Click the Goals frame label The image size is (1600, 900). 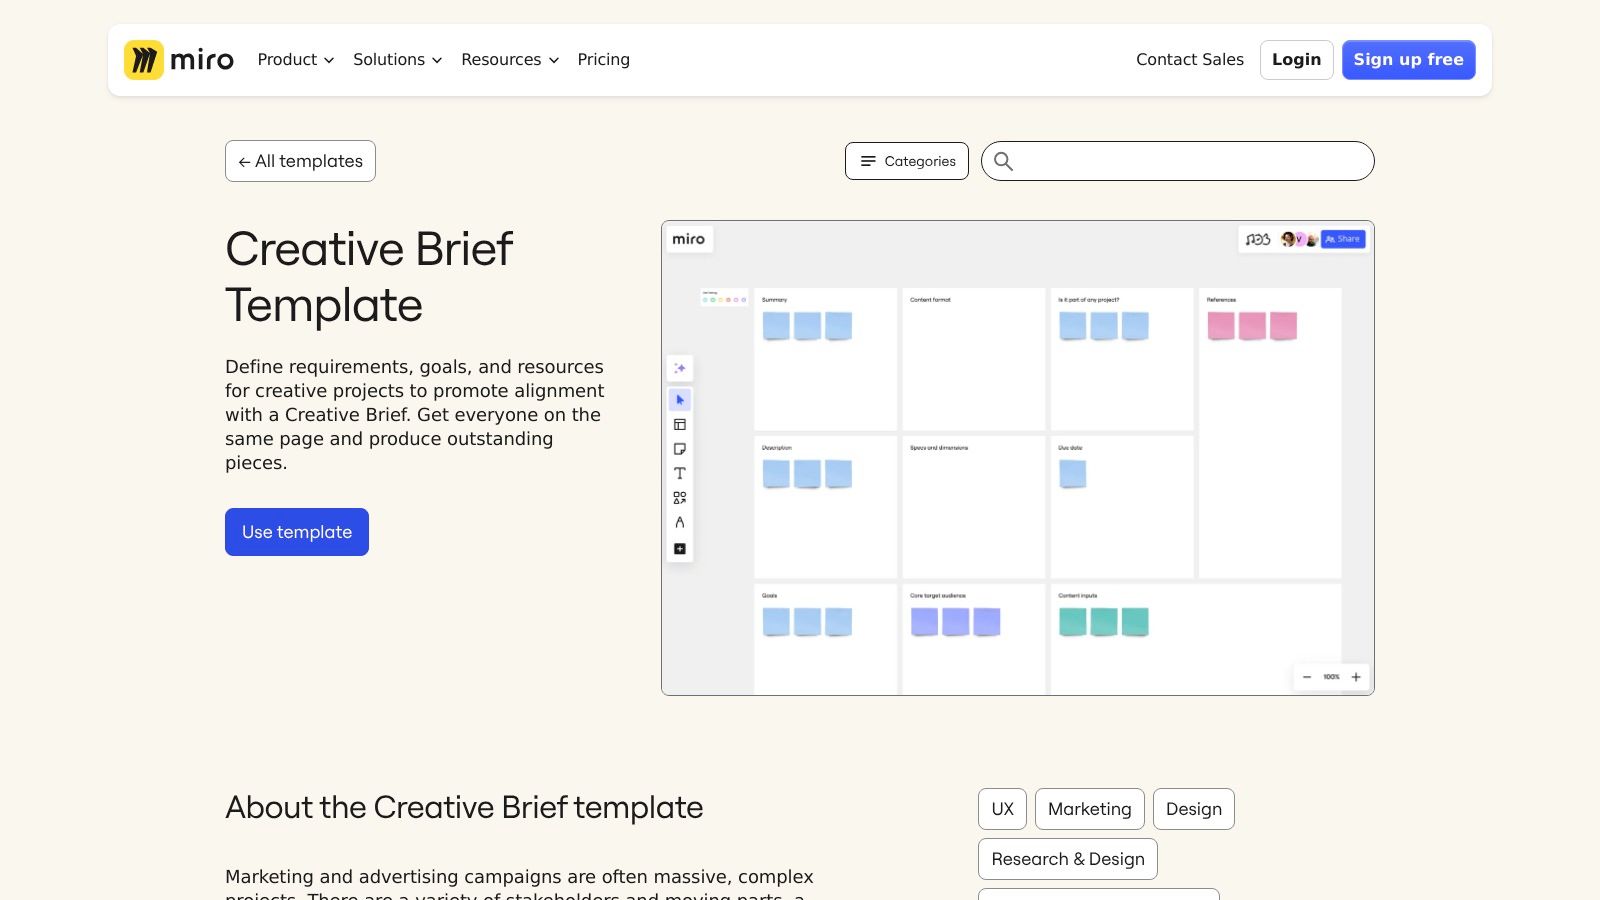[769, 596]
